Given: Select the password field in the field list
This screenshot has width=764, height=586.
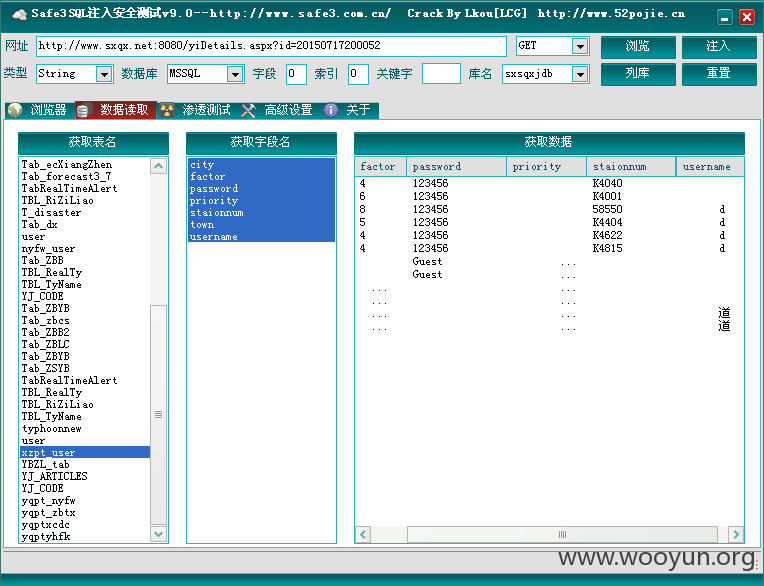Looking at the screenshot, I should point(262,189).
